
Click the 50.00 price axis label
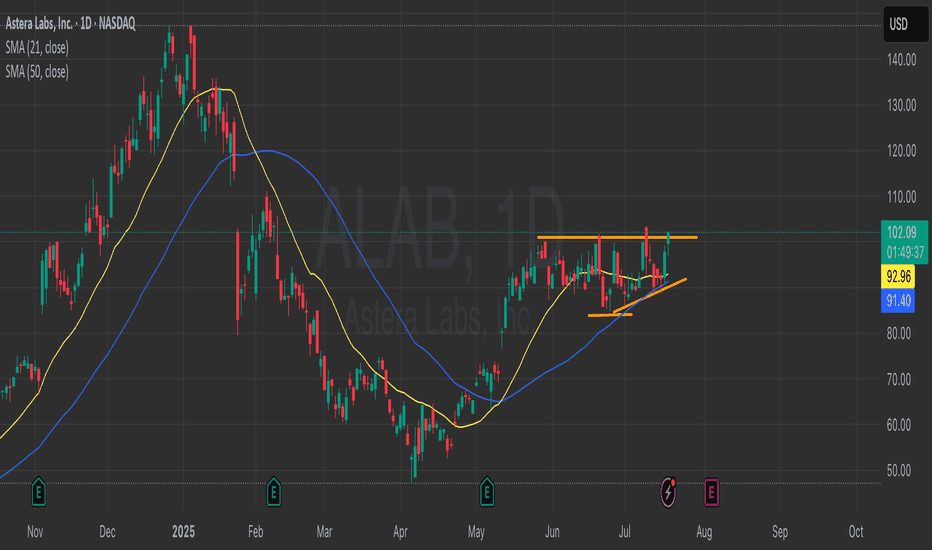click(x=899, y=470)
